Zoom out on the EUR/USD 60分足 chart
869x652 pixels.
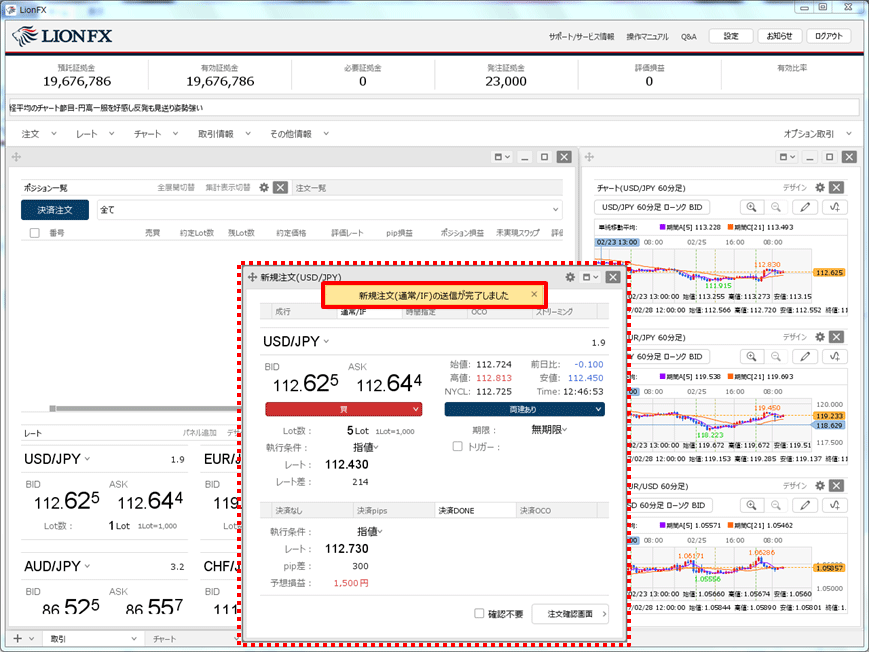(x=776, y=505)
